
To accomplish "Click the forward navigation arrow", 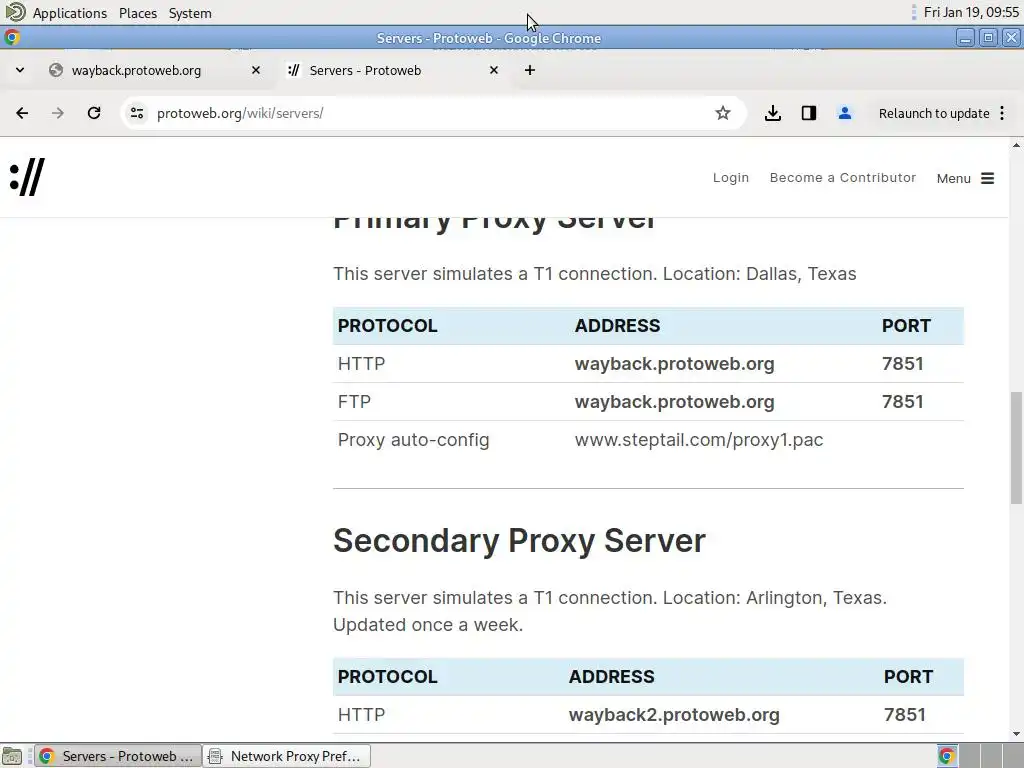I will 57,113.
